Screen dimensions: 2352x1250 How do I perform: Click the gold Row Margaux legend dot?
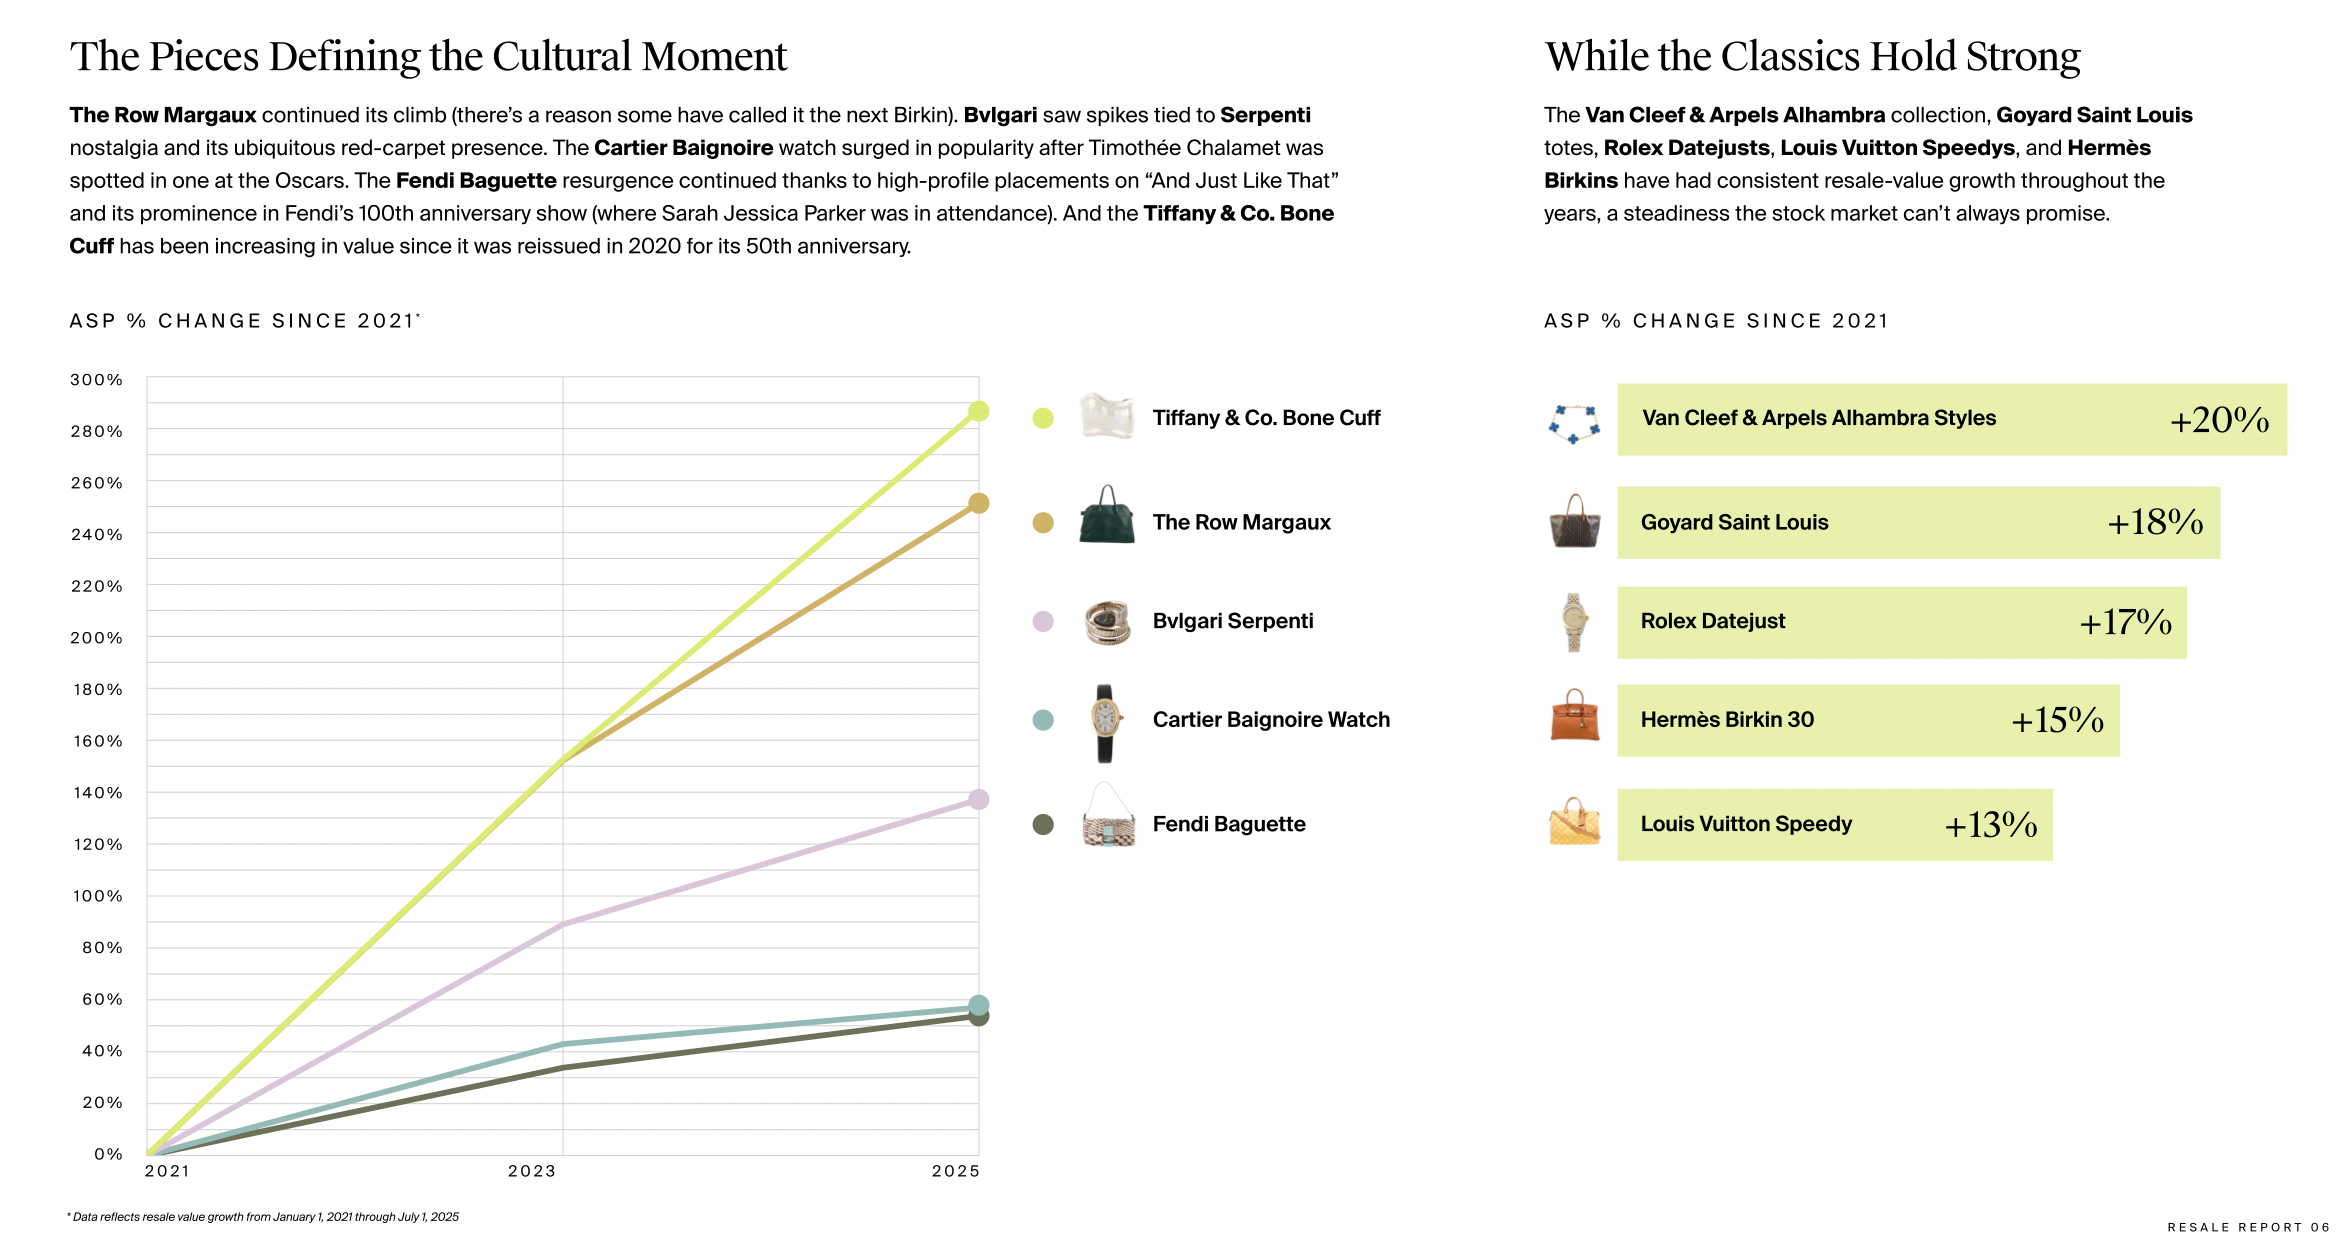[1043, 523]
